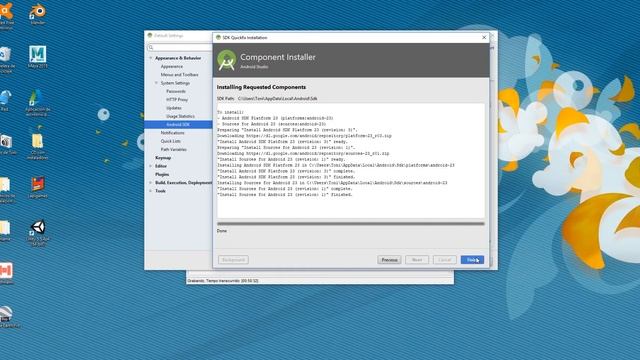
Task: Select Keymap in the settings tree
Action: coord(163,158)
